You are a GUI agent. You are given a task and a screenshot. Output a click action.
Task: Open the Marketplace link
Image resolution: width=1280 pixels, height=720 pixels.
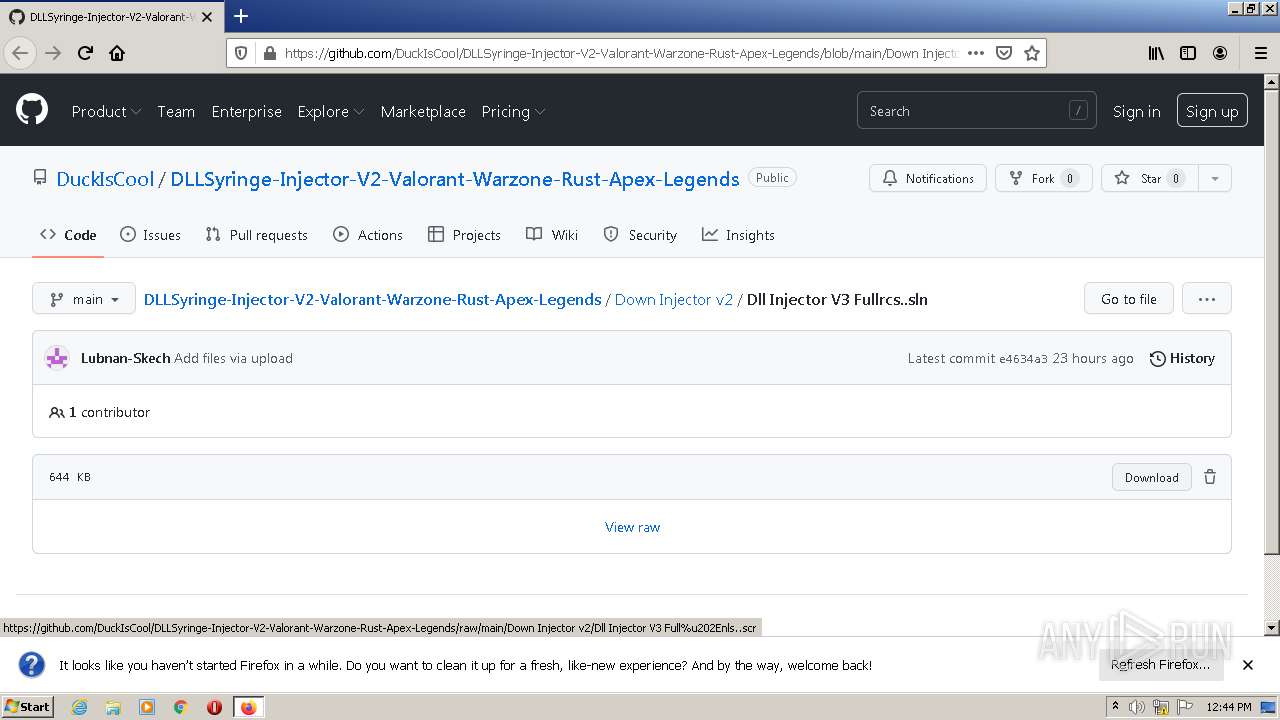pyautogui.click(x=423, y=111)
